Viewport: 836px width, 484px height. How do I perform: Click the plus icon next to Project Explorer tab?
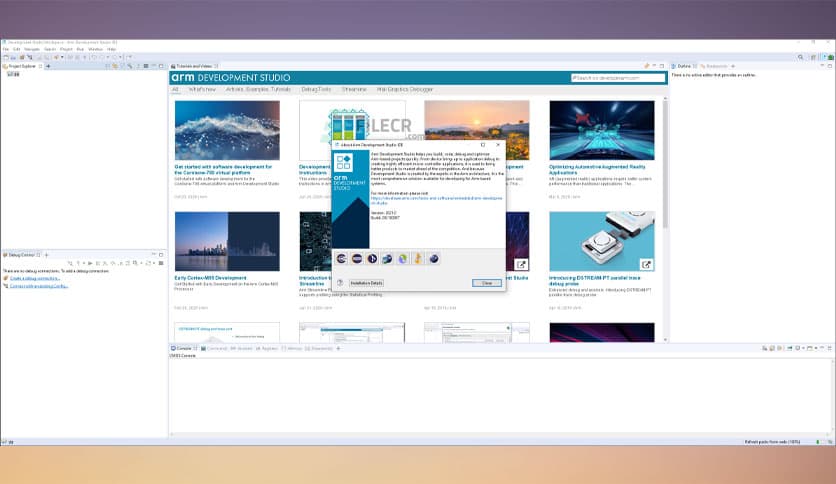click(48, 67)
